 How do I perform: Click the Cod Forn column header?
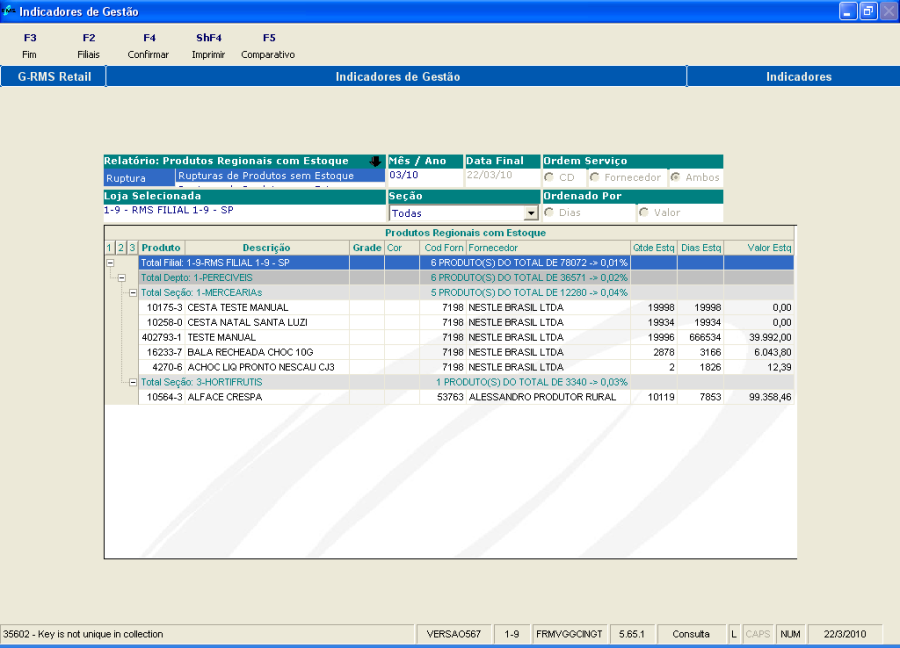point(443,248)
